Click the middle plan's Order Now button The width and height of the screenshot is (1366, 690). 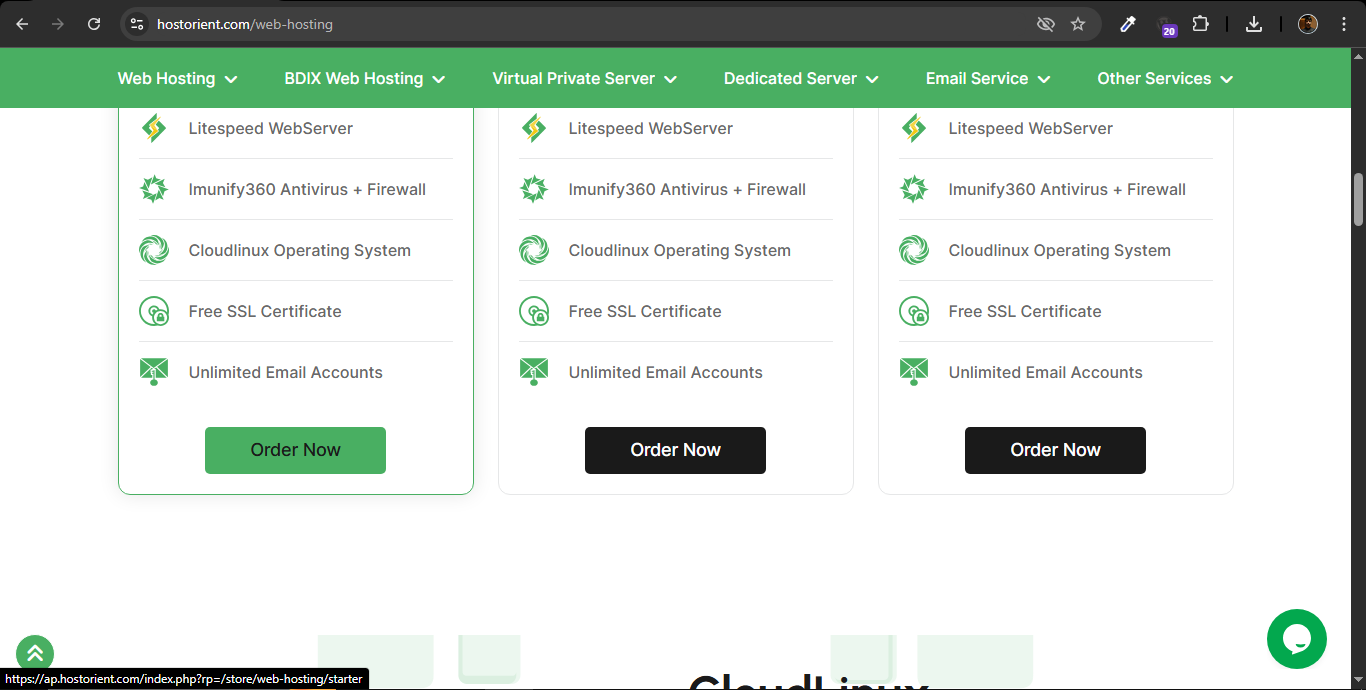coord(675,450)
